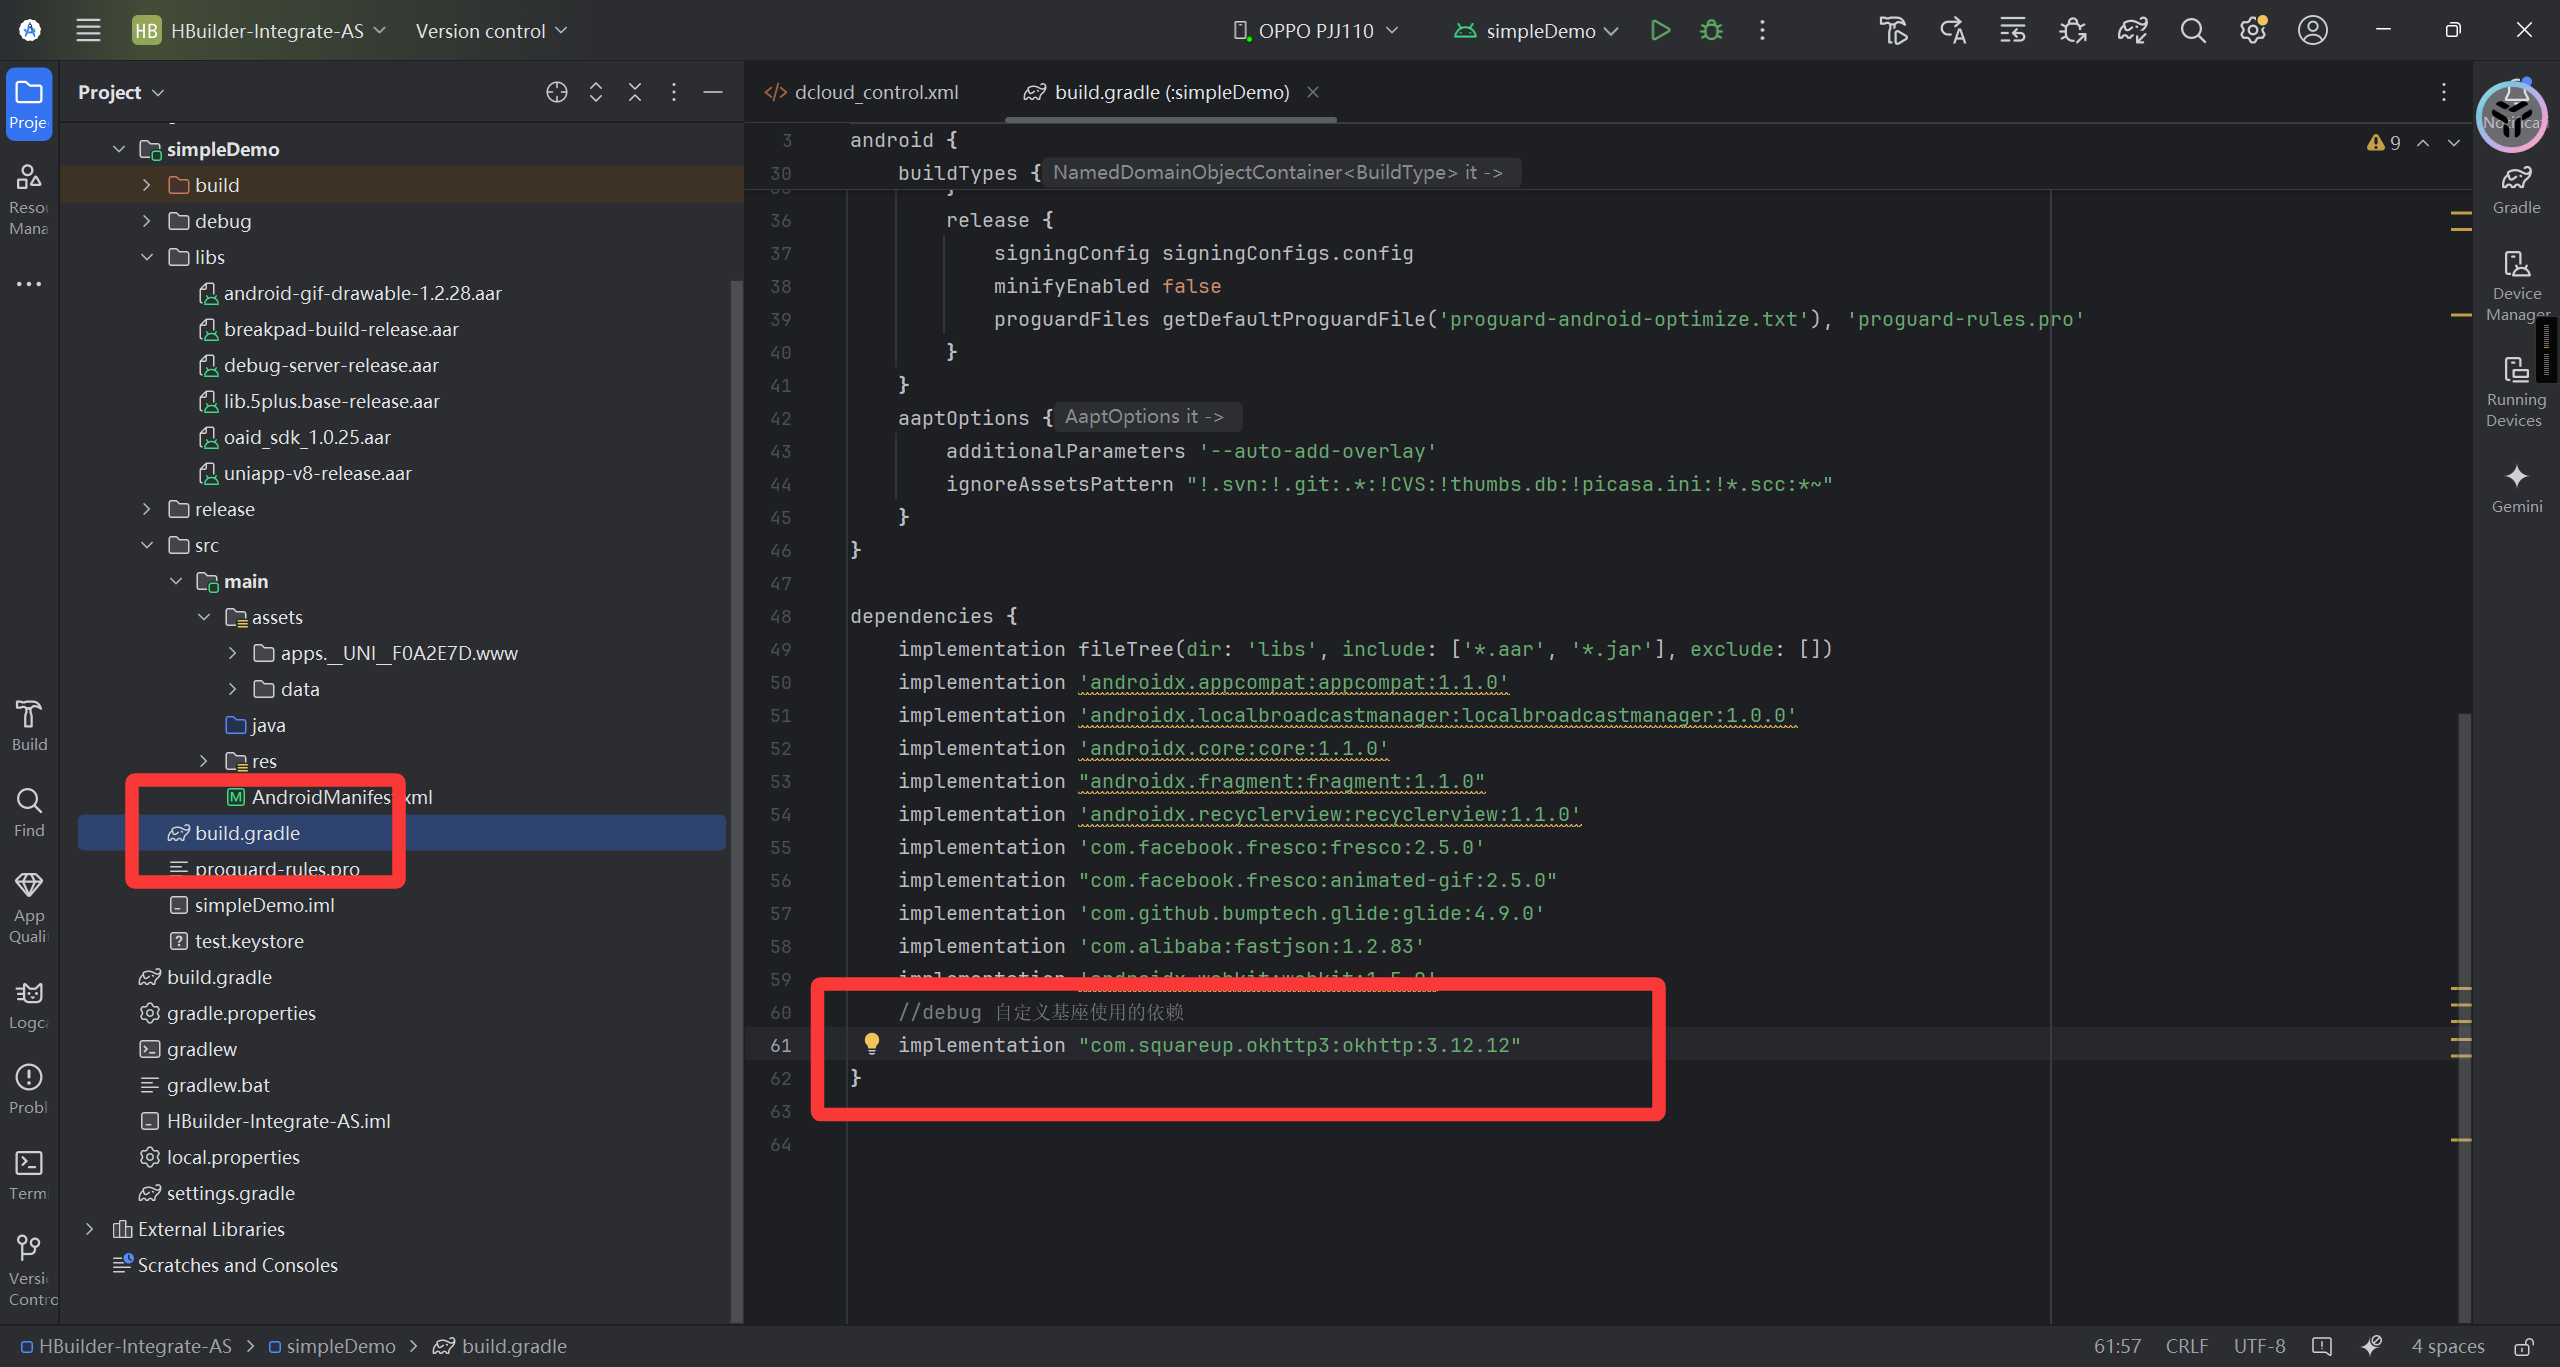2560x1367 pixels.
Task: Click HBuilder-Integrate-AS in breadcrumb bar
Action: pyautogui.click(x=126, y=1346)
